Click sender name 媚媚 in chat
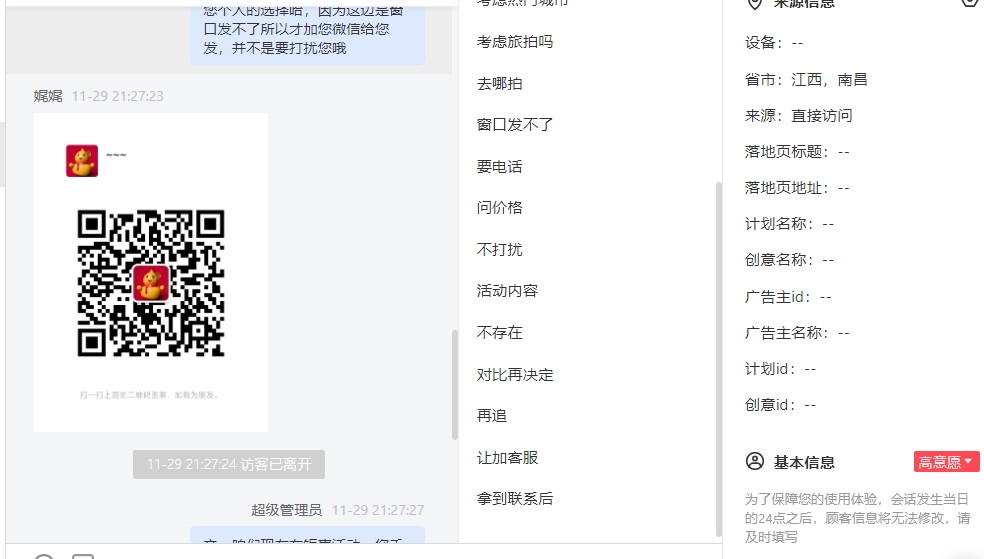The width and height of the screenshot is (984, 559). tap(48, 96)
